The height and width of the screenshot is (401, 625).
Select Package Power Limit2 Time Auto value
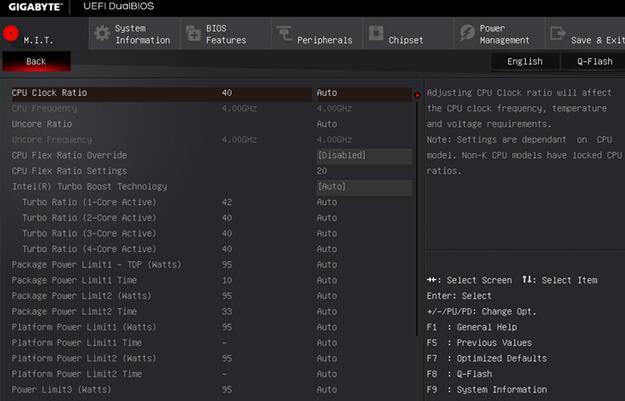(x=326, y=311)
